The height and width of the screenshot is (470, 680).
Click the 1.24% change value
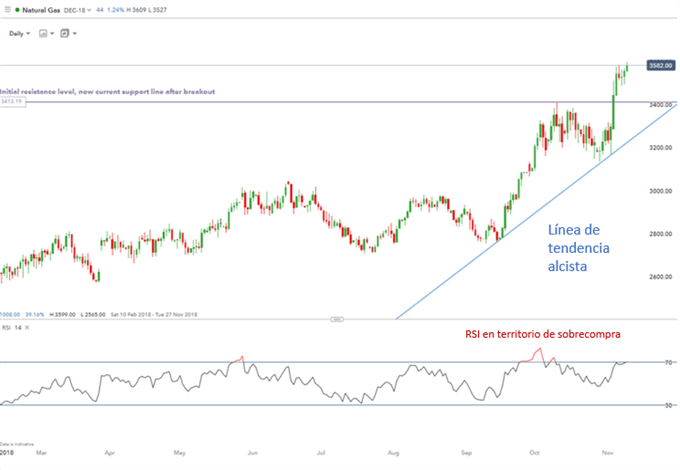[115, 10]
